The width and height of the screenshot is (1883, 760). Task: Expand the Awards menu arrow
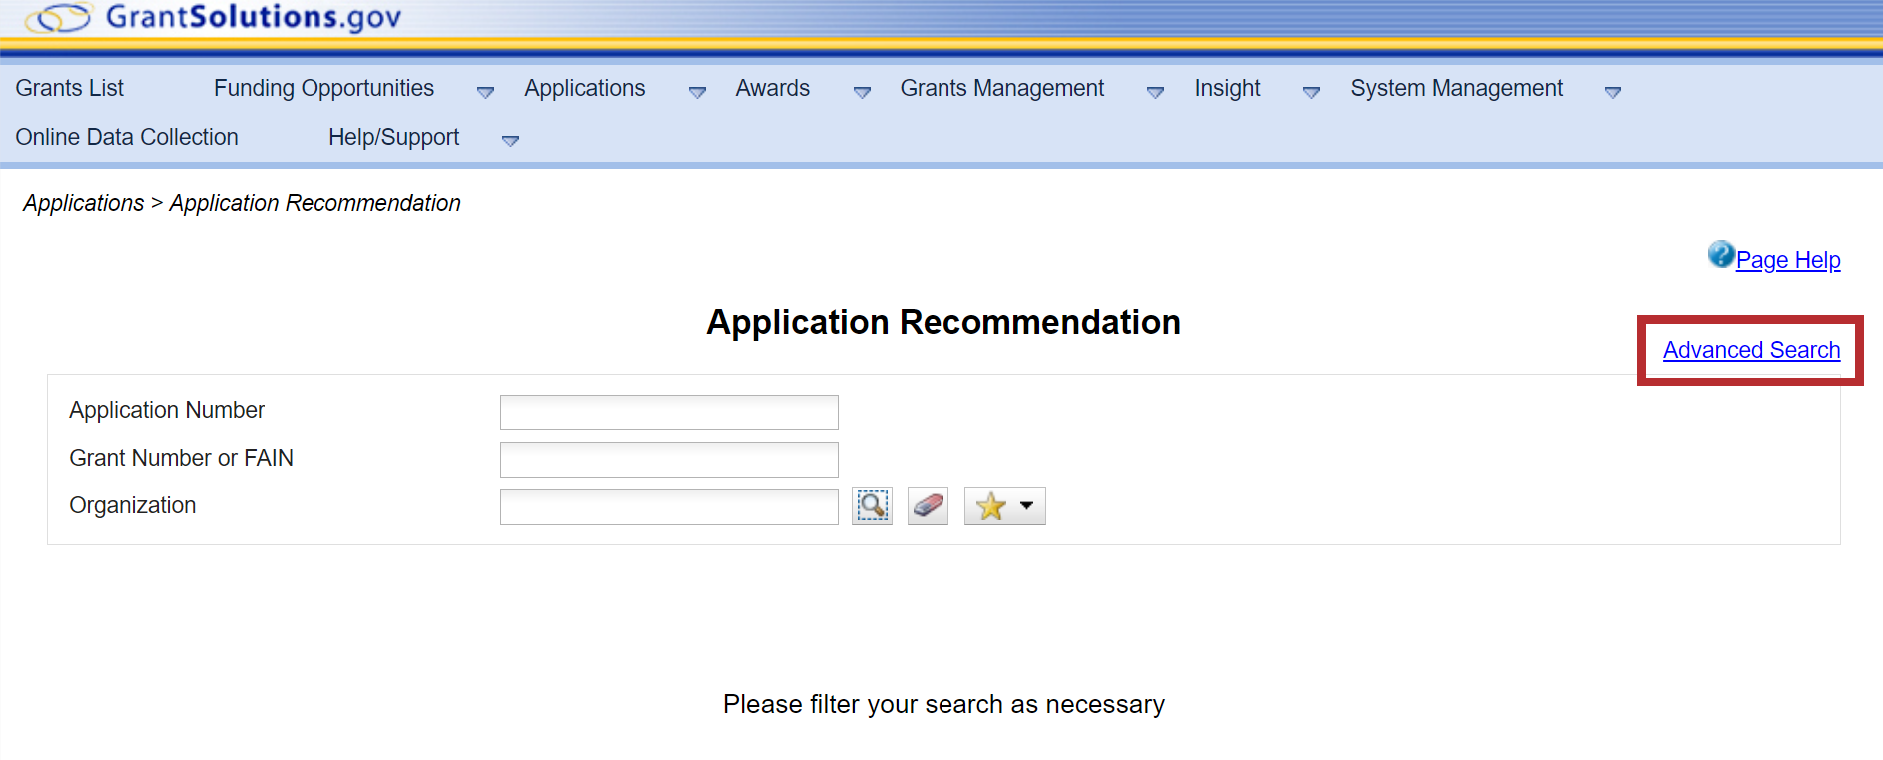pyautogui.click(x=862, y=92)
